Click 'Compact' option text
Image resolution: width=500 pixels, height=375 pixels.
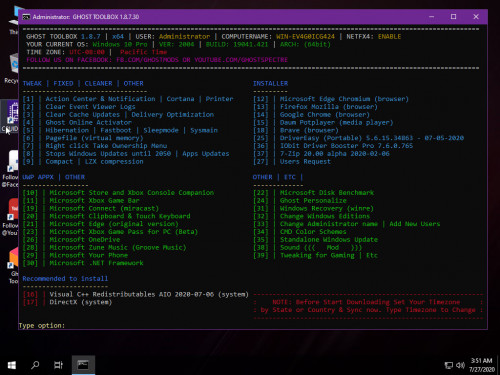click(59, 161)
